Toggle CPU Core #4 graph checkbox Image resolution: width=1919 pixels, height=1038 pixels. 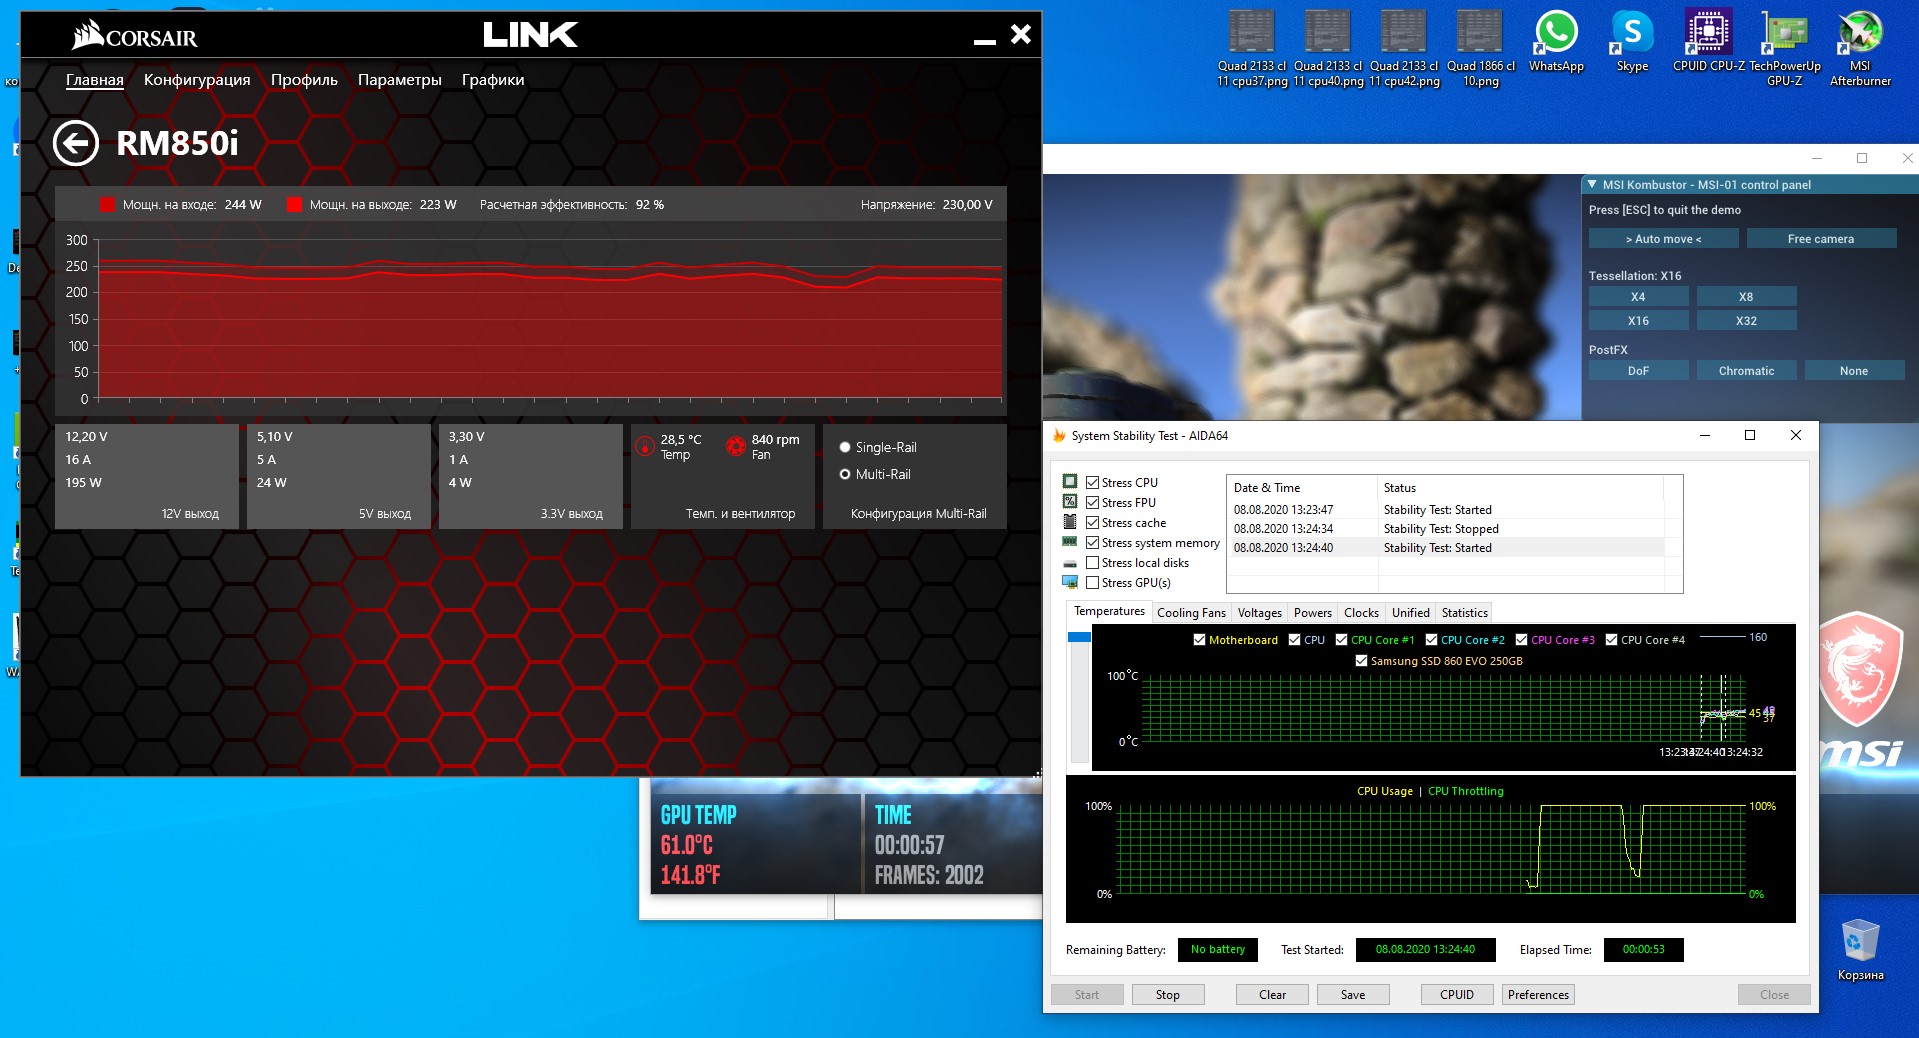pos(1611,640)
